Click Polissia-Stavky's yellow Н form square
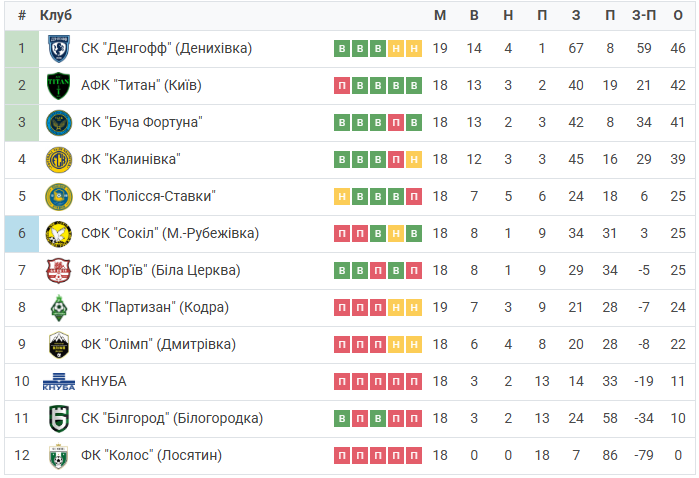This screenshot has width=699, height=478. (x=342, y=197)
